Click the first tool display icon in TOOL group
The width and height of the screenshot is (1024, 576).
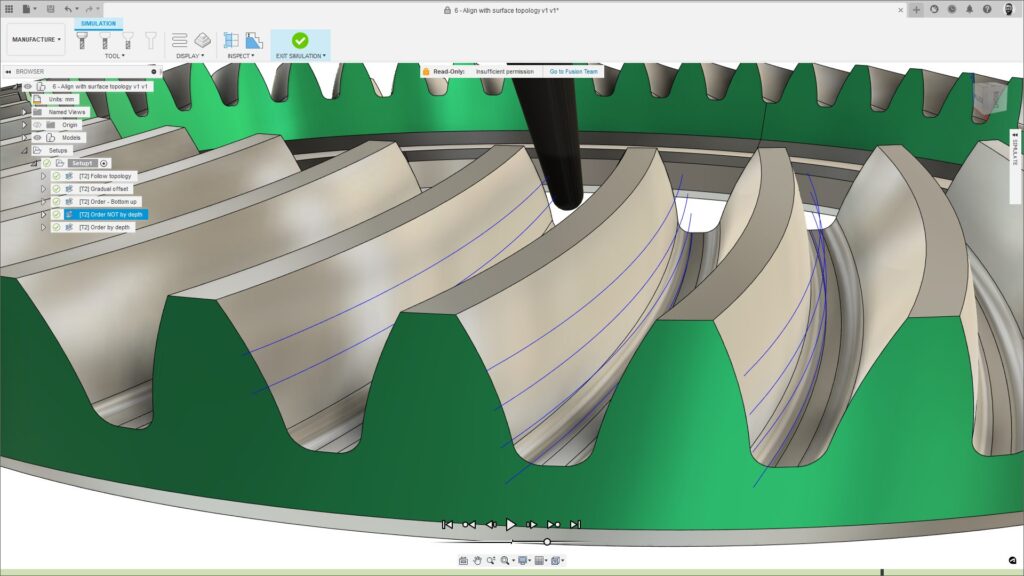[x=82, y=40]
